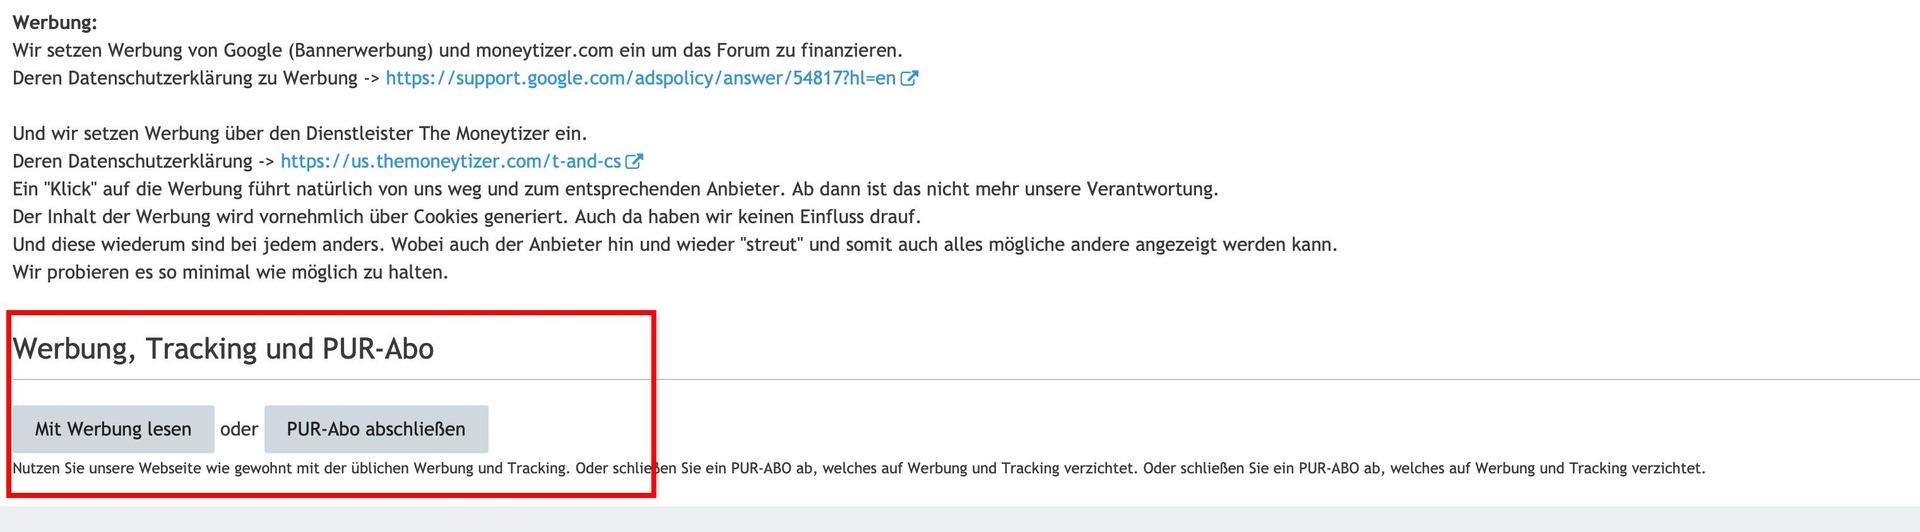Click the text Deren Datenschutzerklärung zu Werbung
This screenshot has width=1920, height=532.
[x=185, y=78]
